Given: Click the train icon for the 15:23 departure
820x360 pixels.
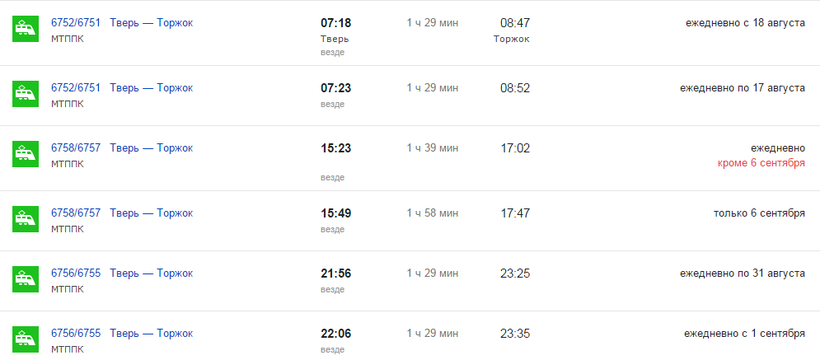Looking at the screenshot, I should coord(26,154).
